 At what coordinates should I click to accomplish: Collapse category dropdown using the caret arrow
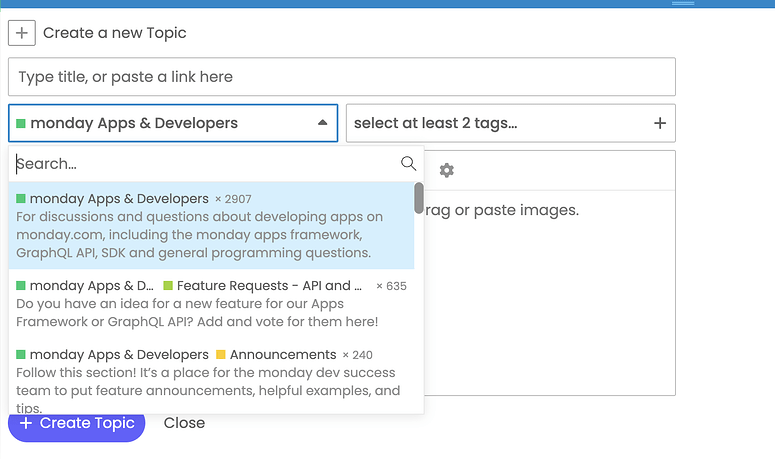pos(322,123)
